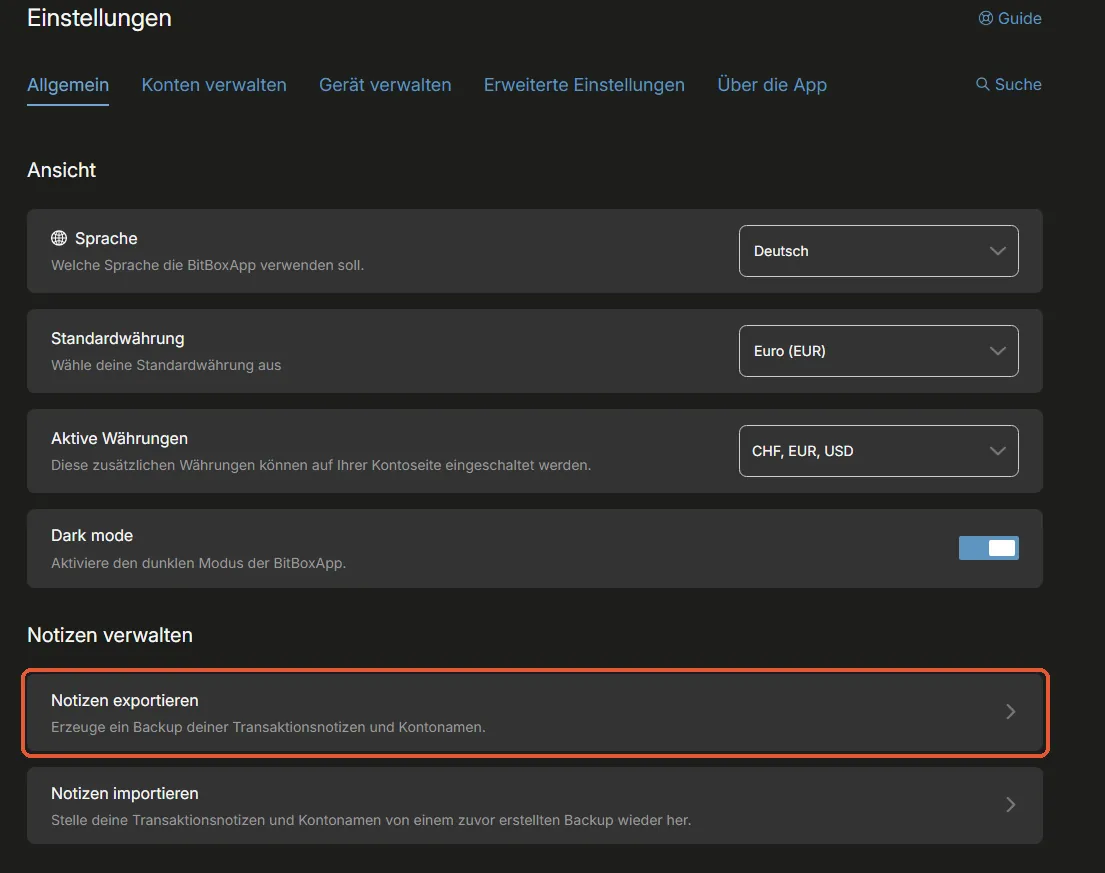Switch to the Über die App tab

(x=772, y=85)
